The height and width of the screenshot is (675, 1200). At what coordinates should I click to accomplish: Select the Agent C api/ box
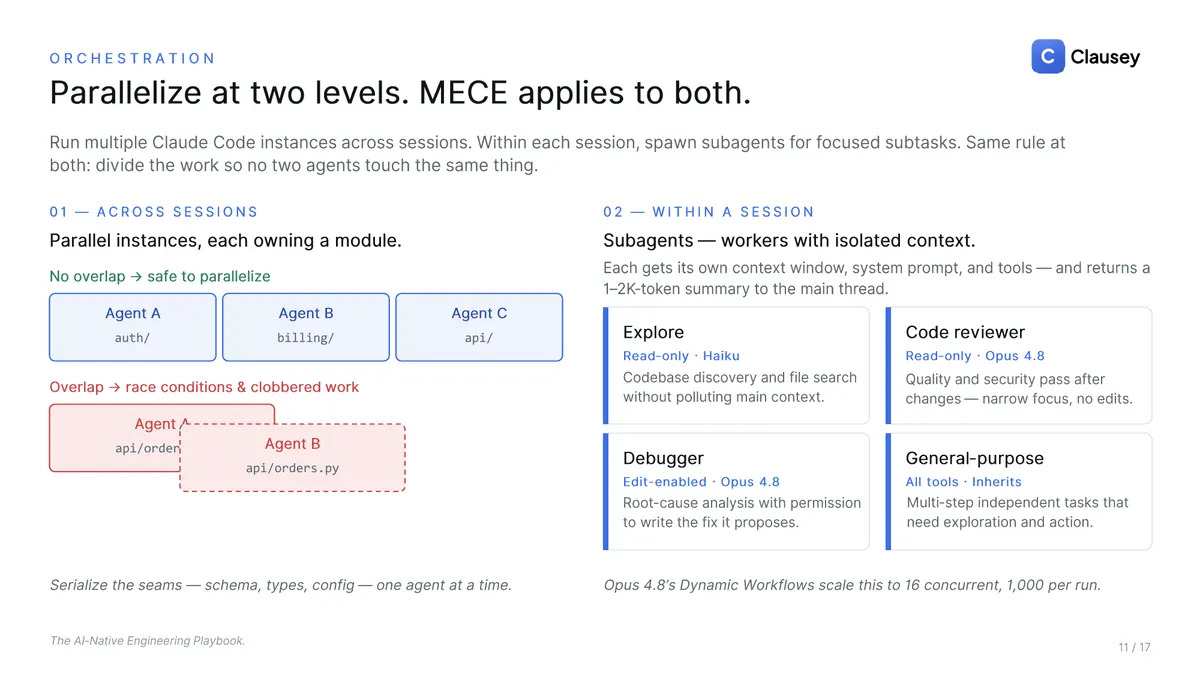(x=479, y=327)
